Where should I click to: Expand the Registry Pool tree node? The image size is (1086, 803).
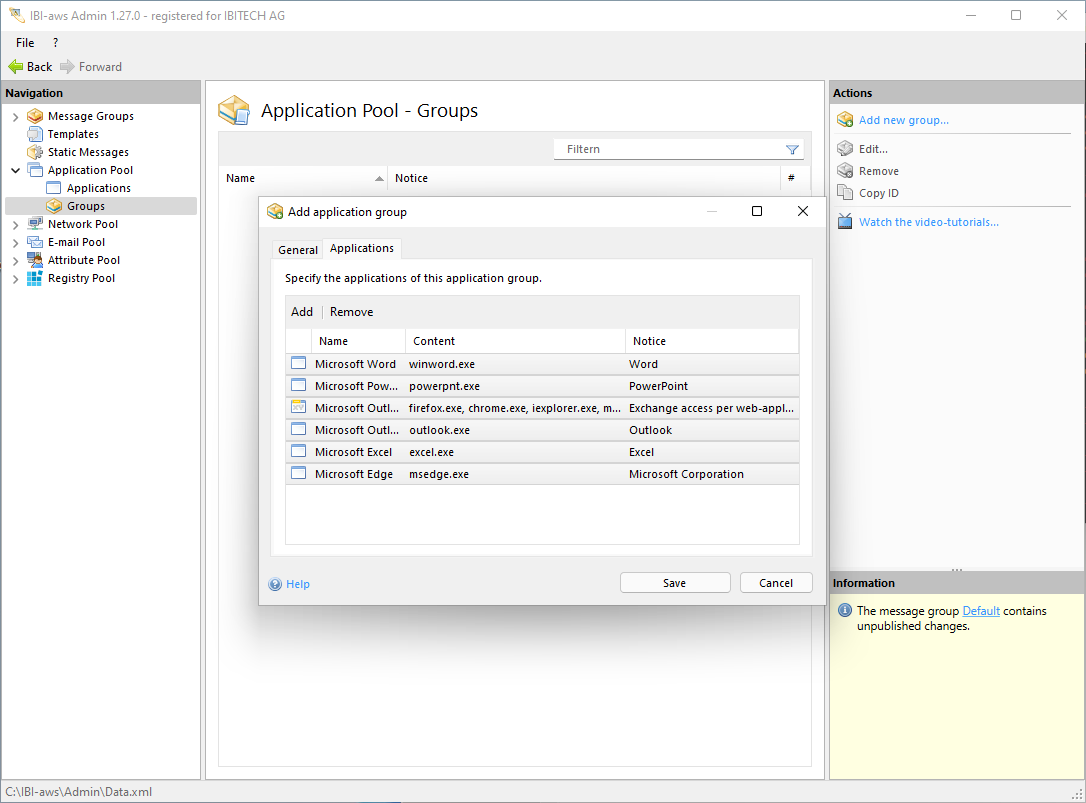pyautogui.click(x=15, y=279)
